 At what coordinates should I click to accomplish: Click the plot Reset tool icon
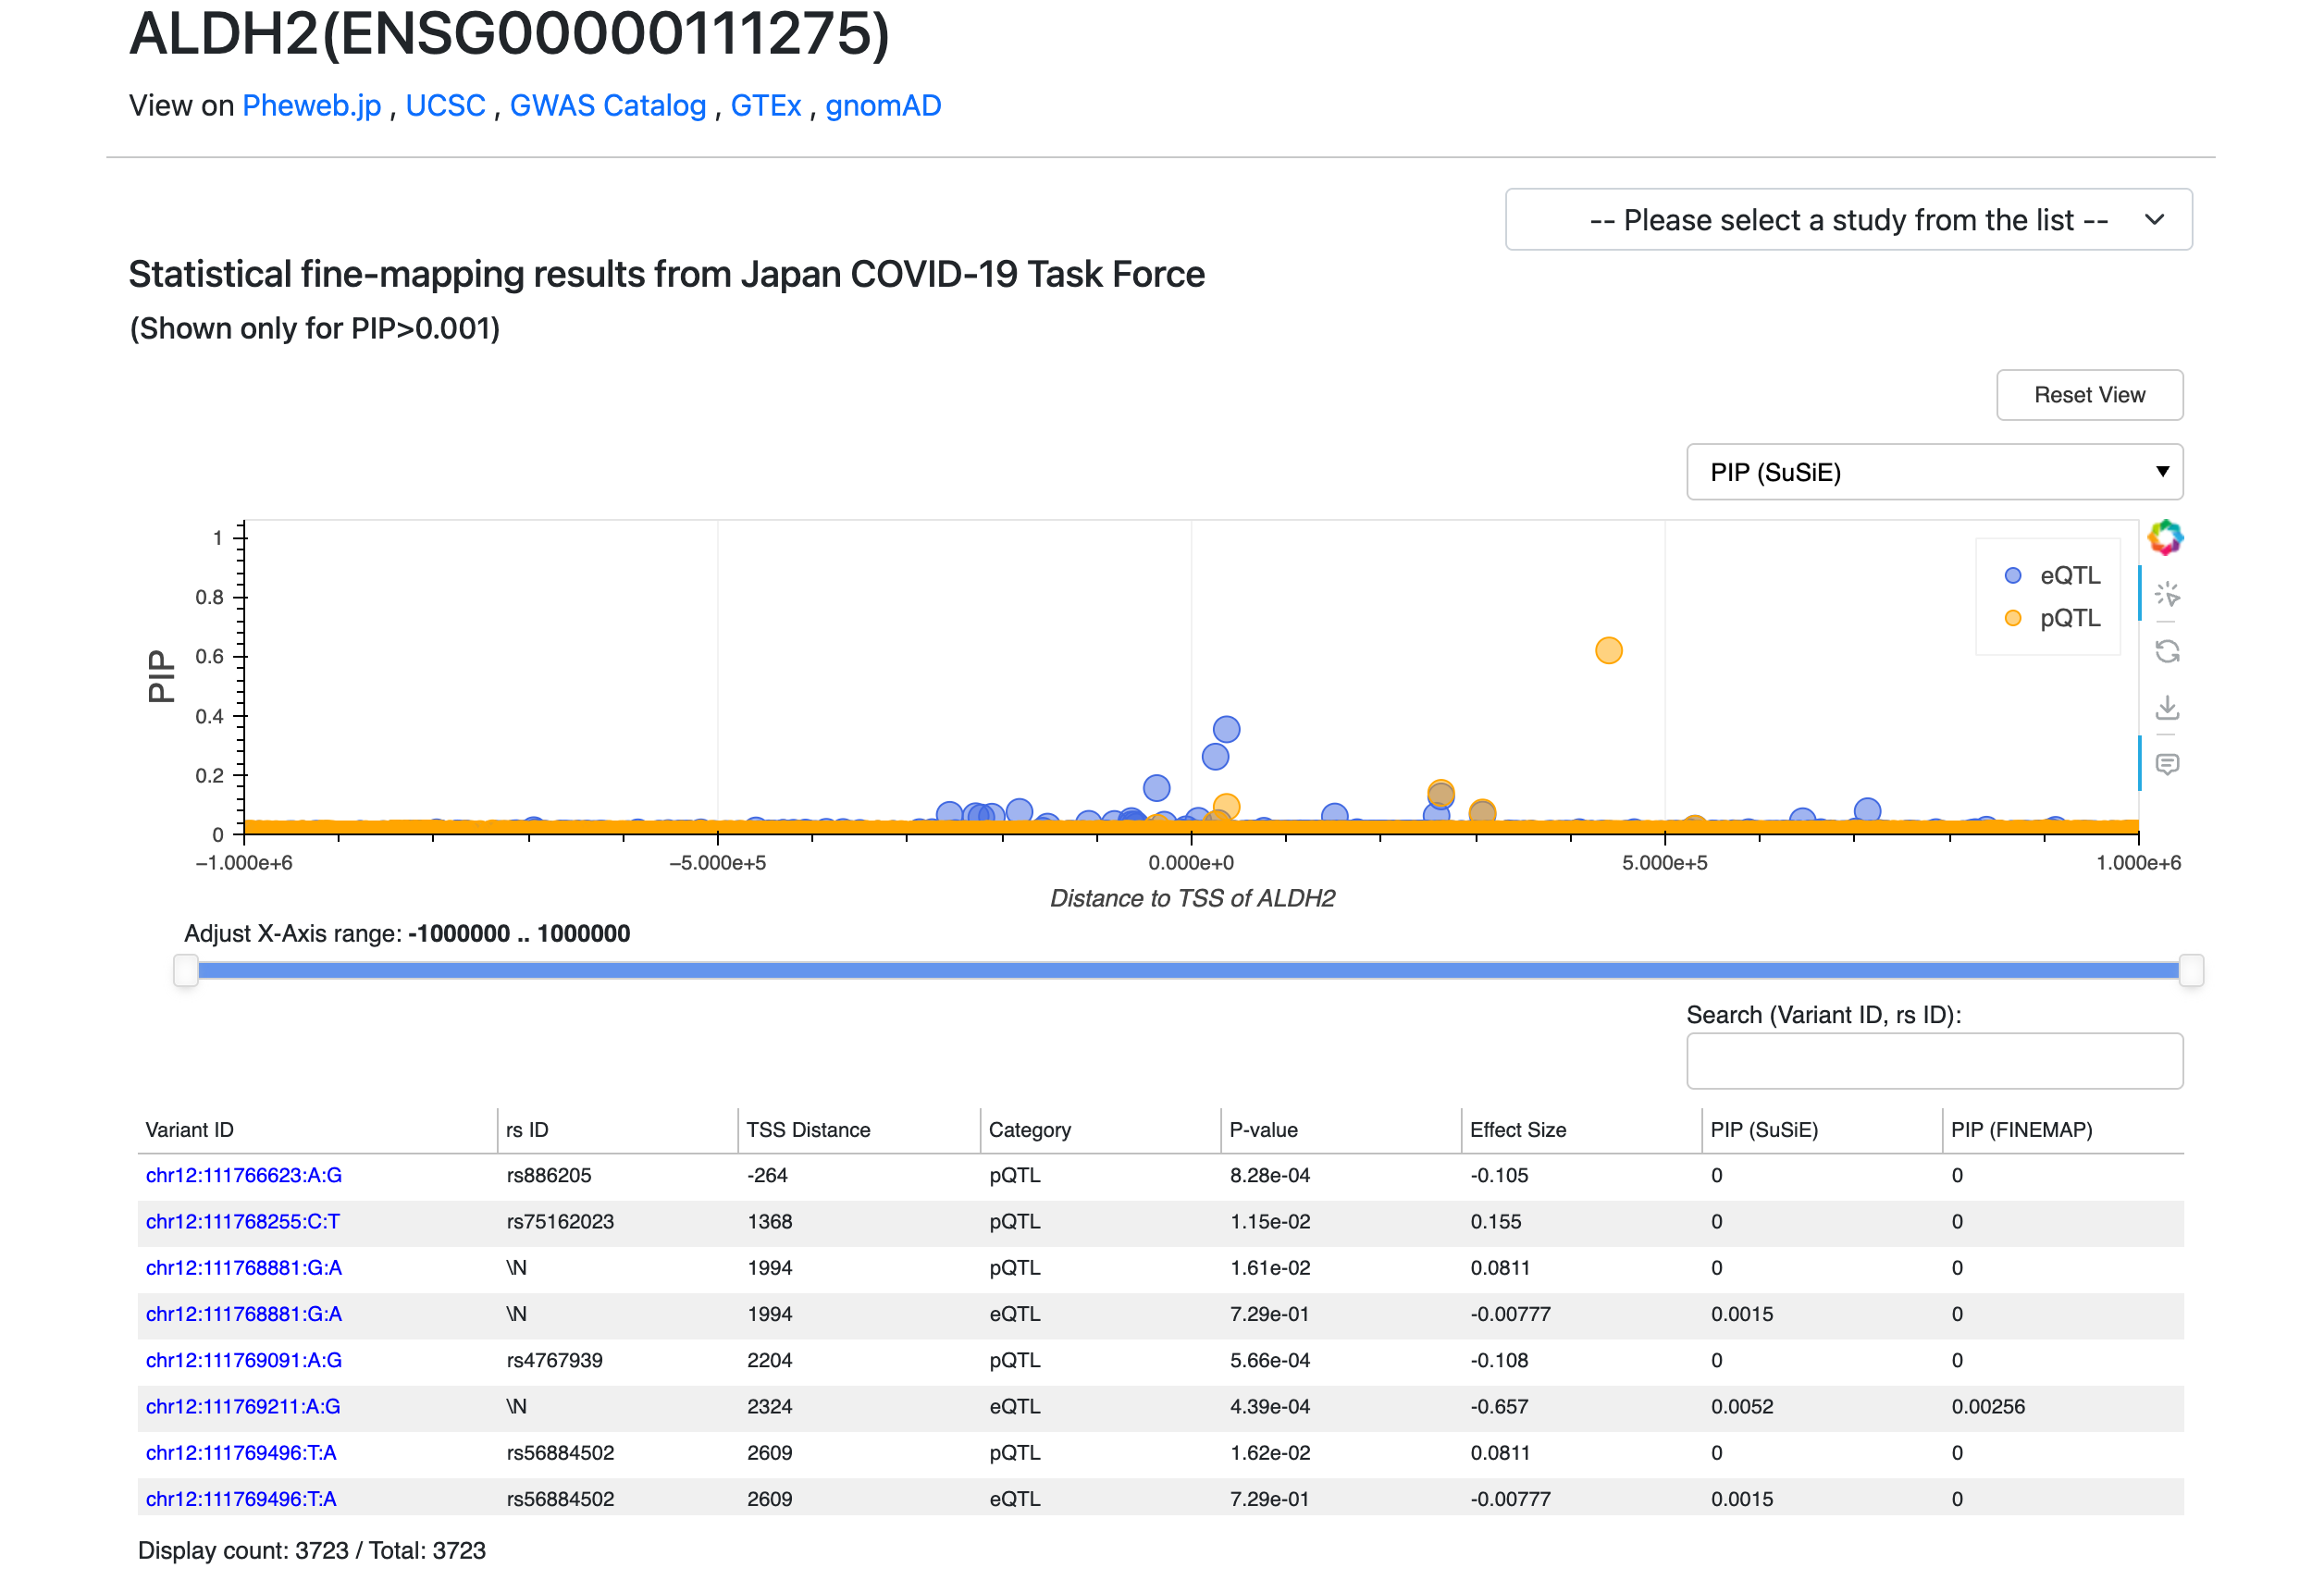click(2166, 651)
